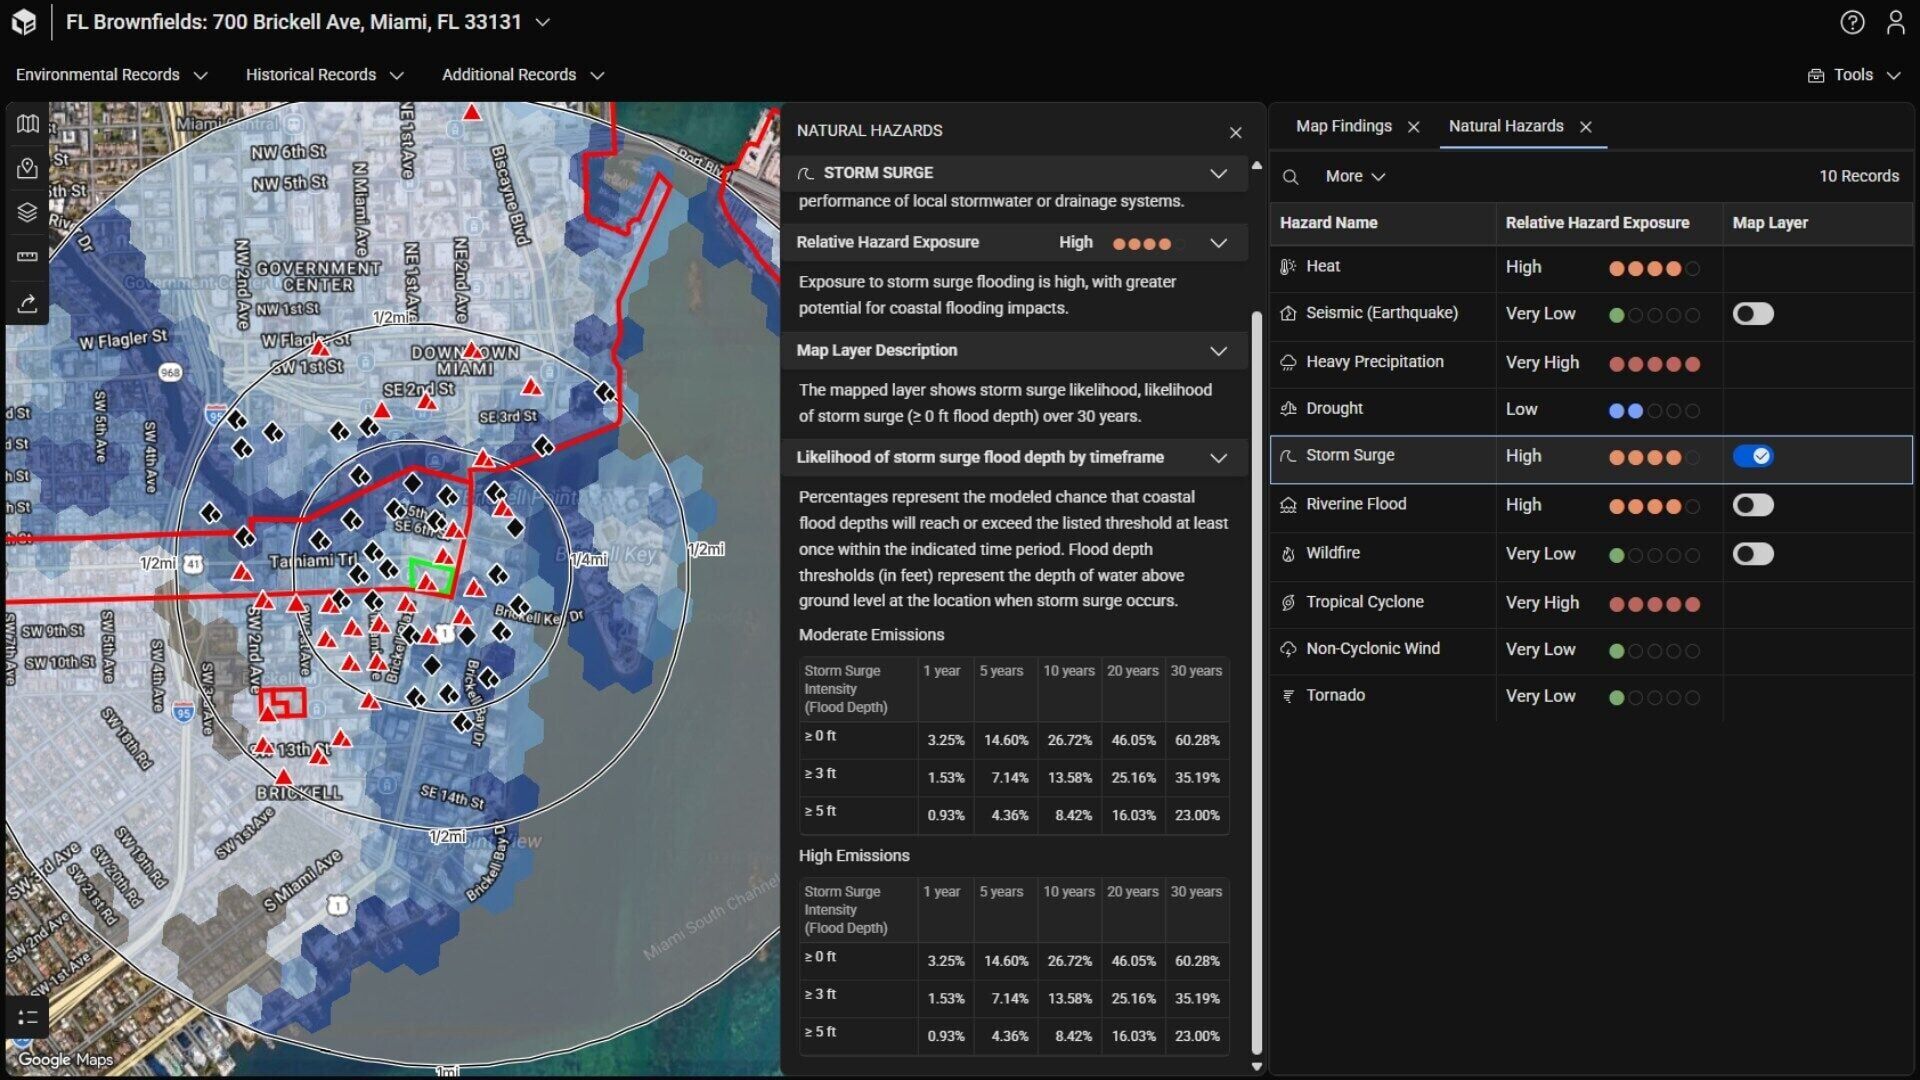
Task: Click the Heat hazard icon
Action: click(1288, 267)
